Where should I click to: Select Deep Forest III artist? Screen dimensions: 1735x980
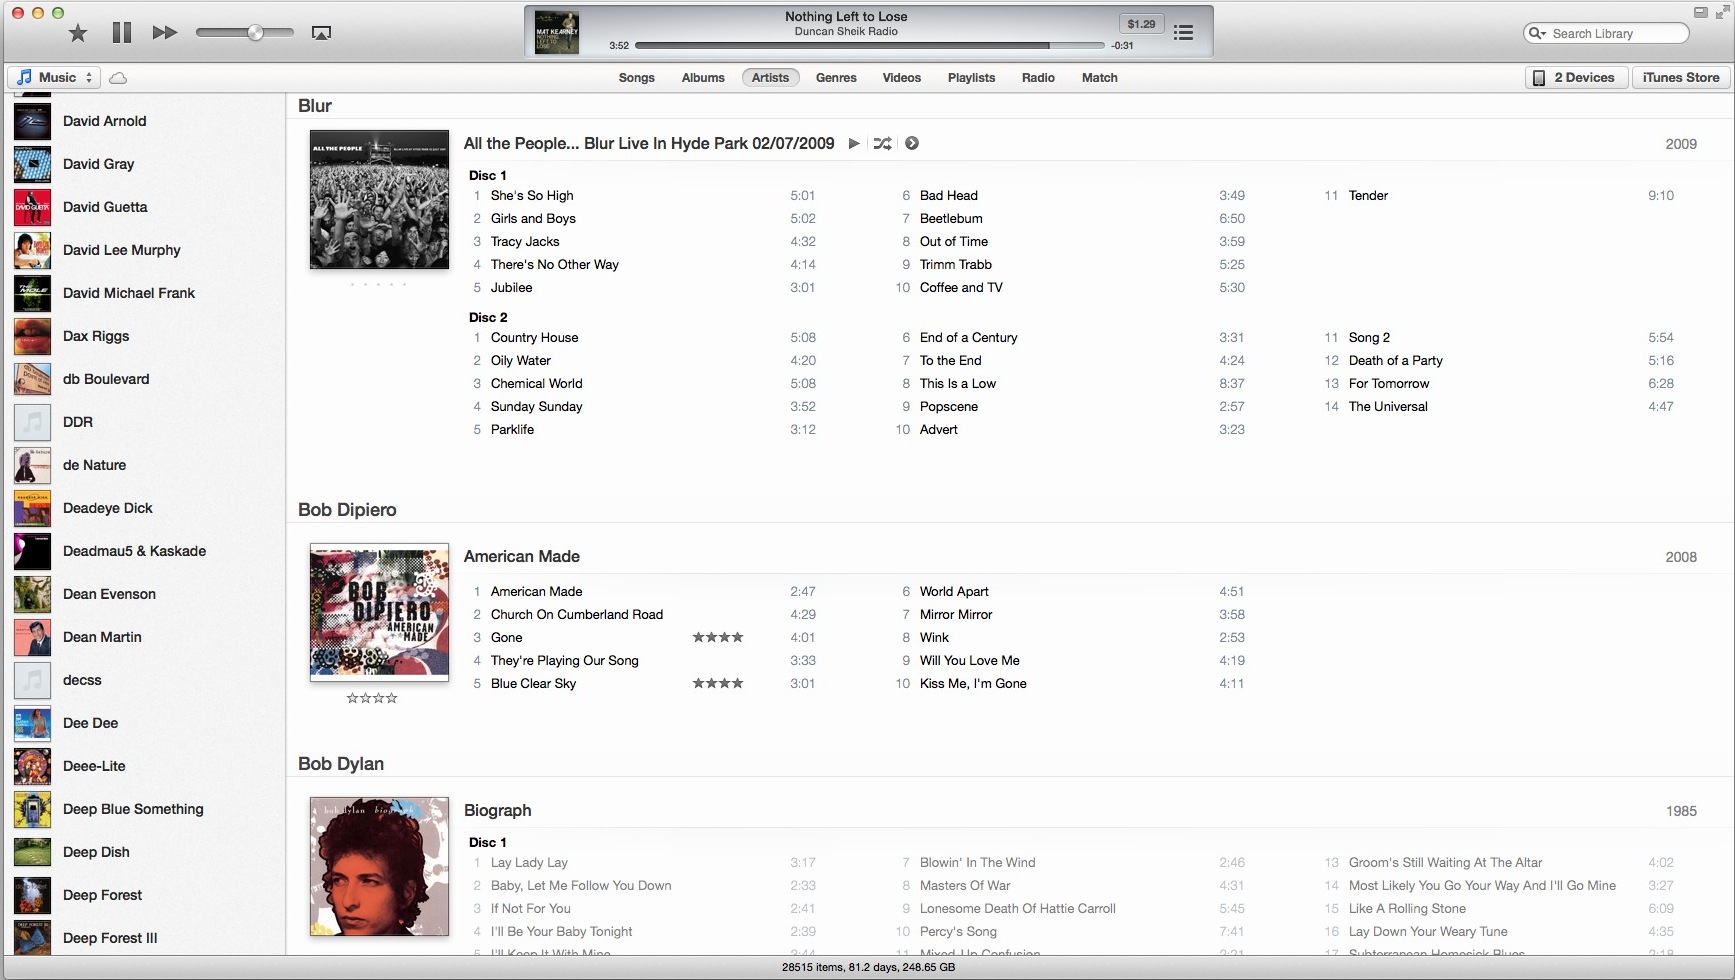click(x=110, y=938)
